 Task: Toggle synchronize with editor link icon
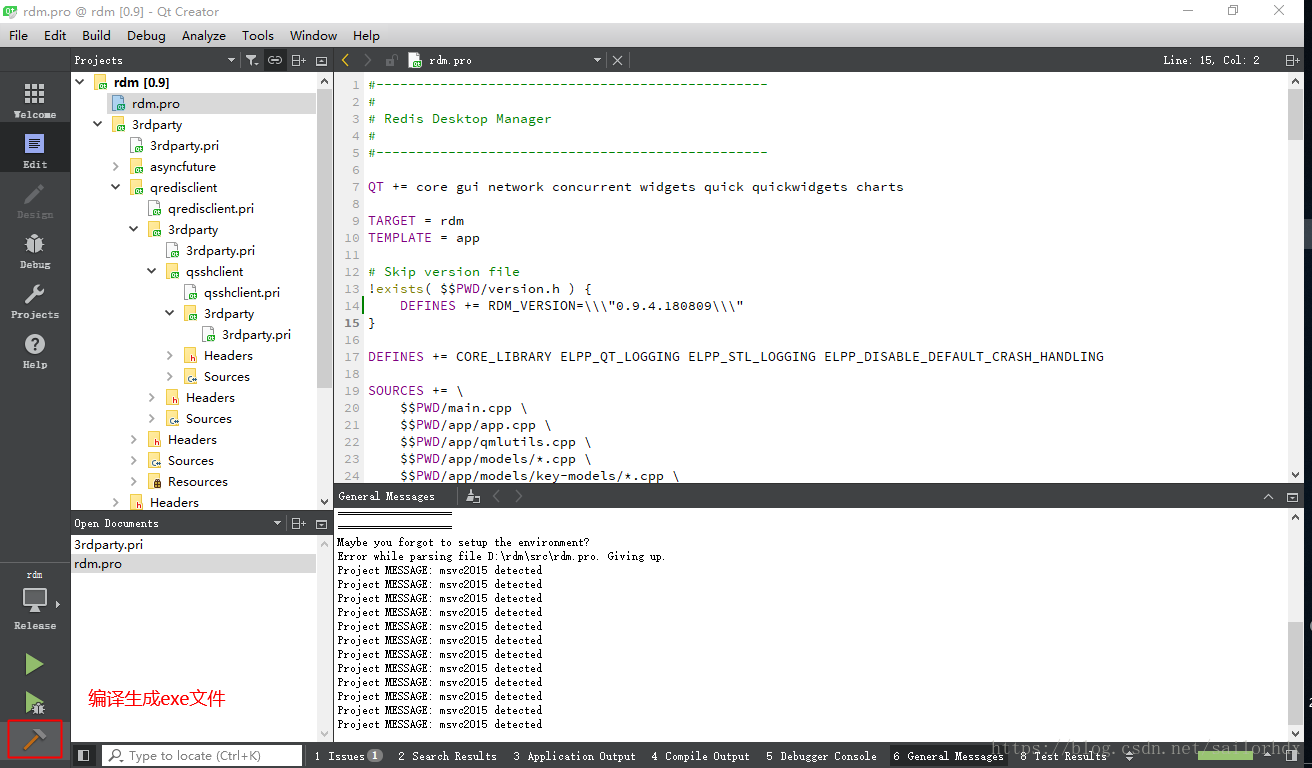click(275, 60)
